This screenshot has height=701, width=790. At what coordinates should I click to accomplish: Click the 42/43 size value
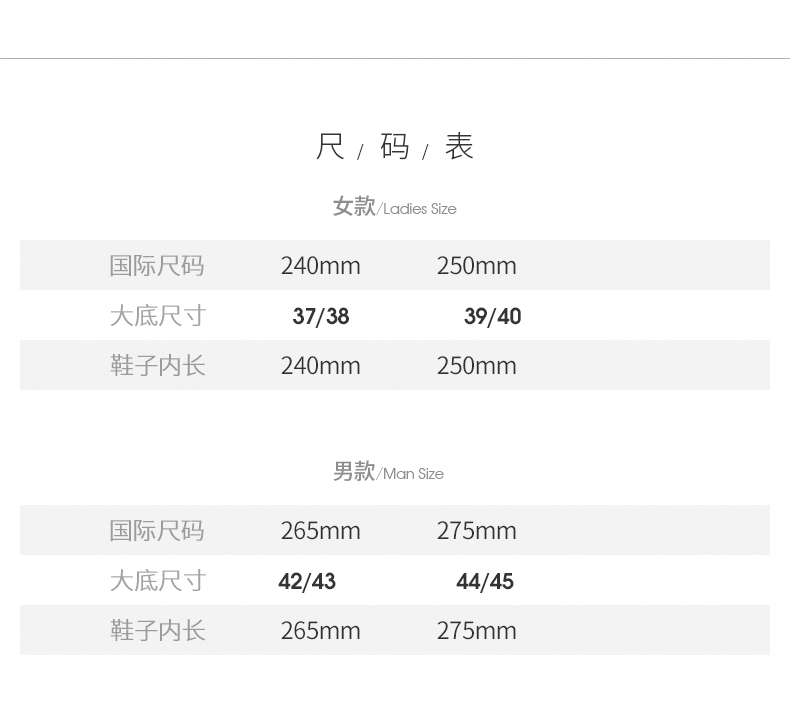[x=307, y=582]
